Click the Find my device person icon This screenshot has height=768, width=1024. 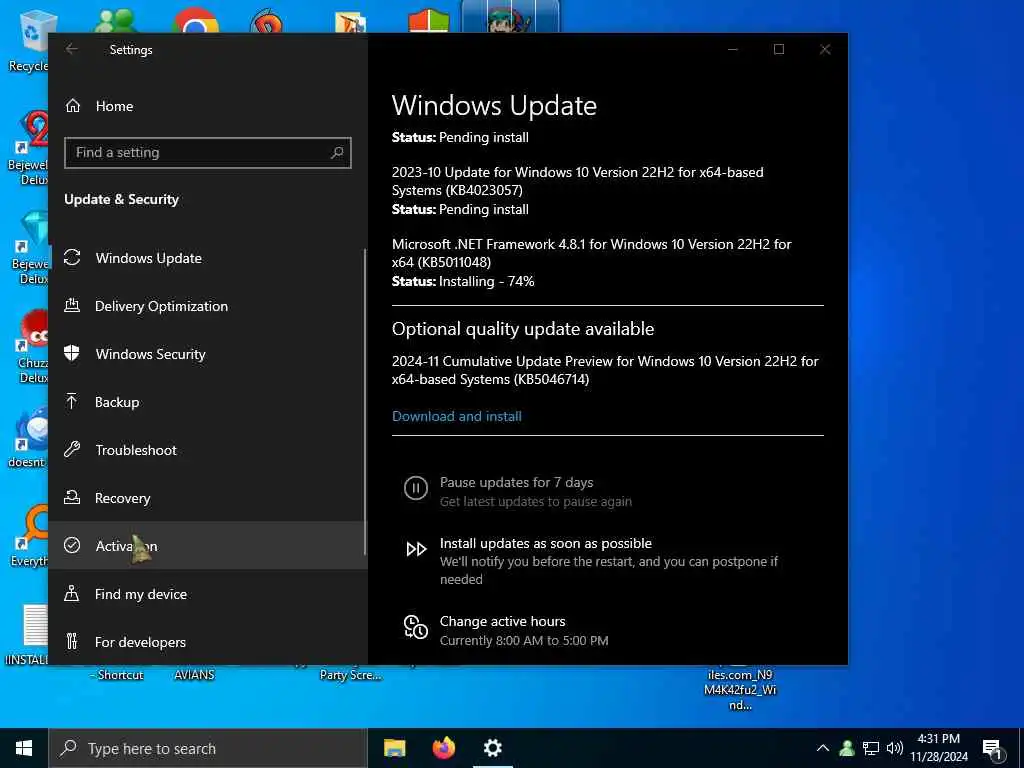pos(72,593)
